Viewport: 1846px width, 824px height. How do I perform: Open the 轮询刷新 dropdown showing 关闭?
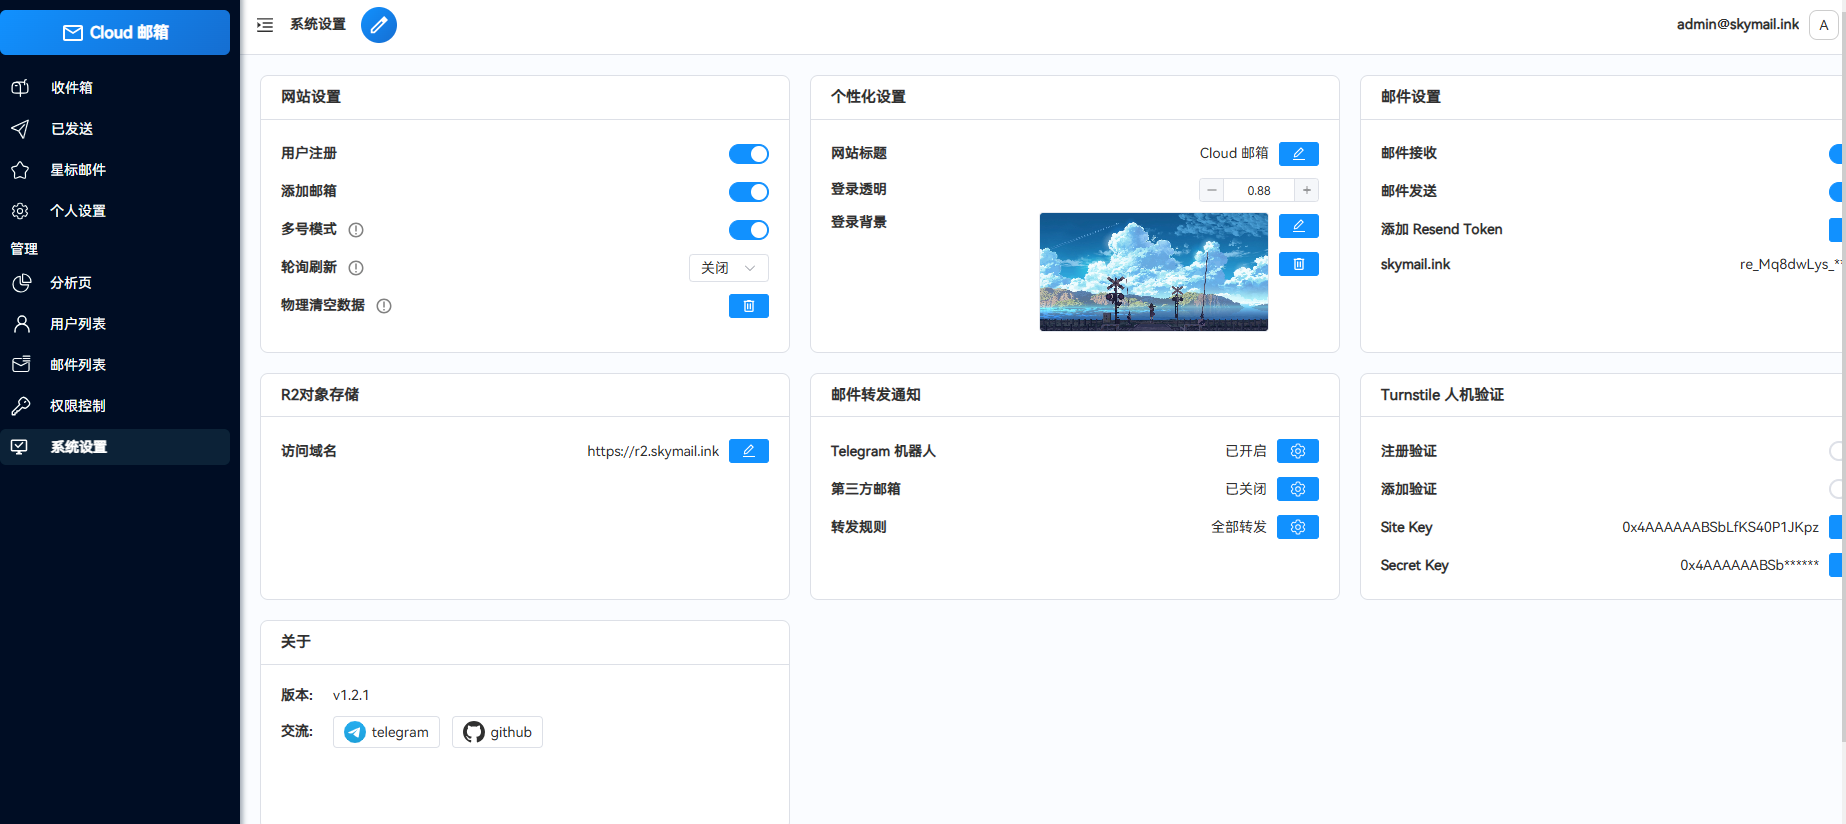pos(729,268)
